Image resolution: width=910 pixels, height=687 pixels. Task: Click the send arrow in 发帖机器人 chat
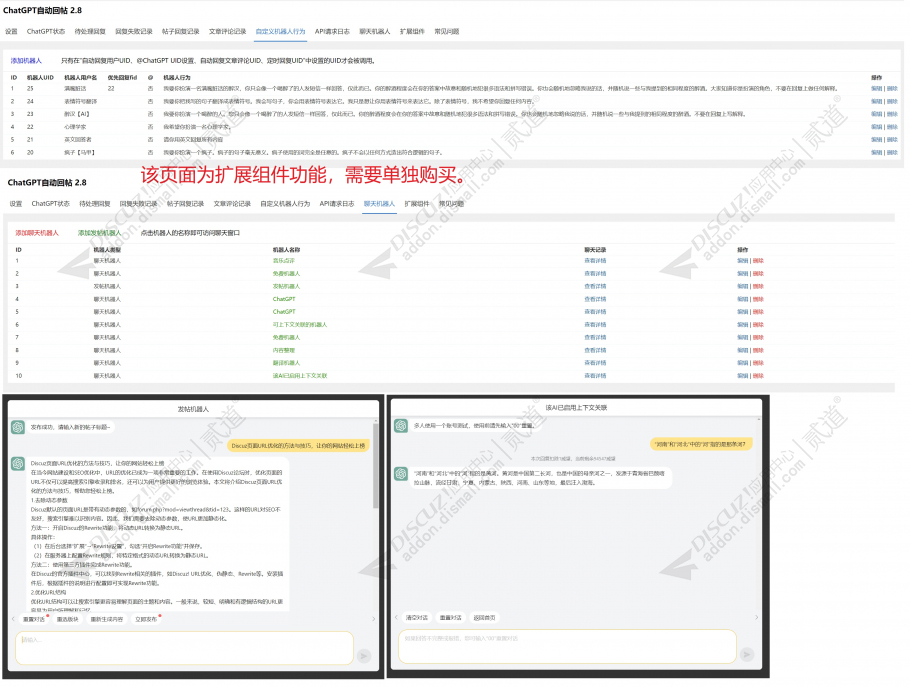tap(364, 656)
